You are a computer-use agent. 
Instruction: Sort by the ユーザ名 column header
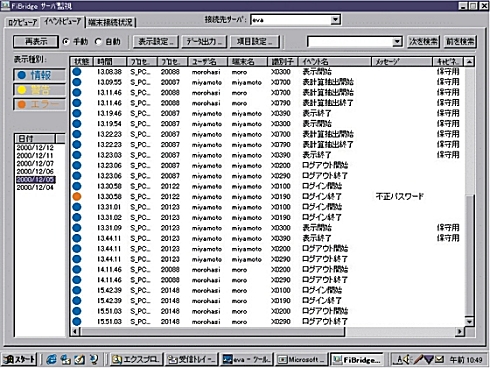(208, 62)
